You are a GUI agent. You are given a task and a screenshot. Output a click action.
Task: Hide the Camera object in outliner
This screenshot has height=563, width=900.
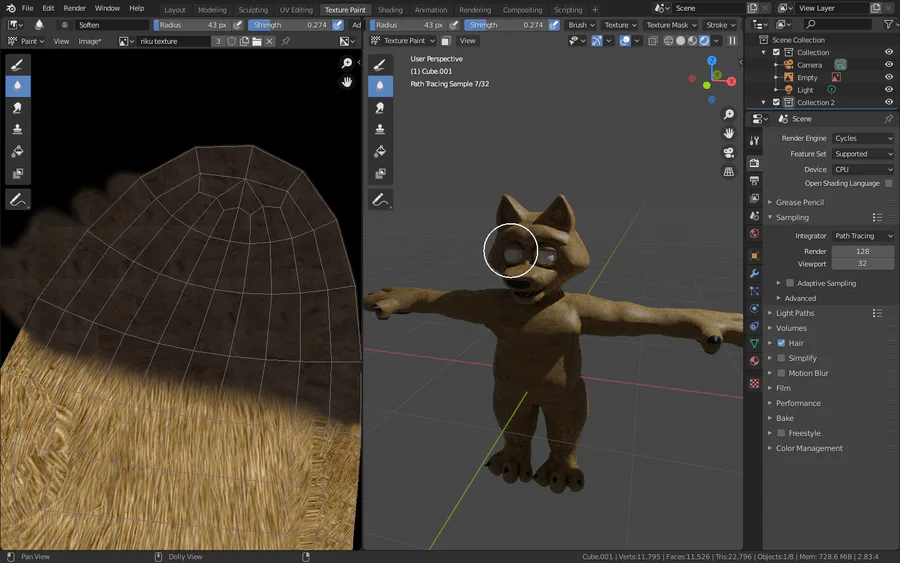pos(889,64)
